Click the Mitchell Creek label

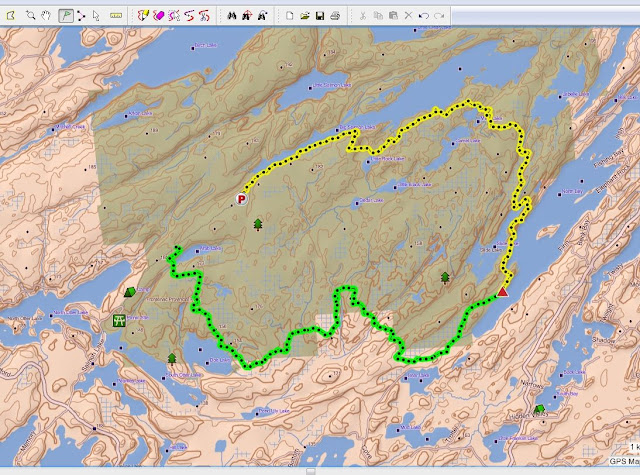pyautogui.click(x=70, y=127)
